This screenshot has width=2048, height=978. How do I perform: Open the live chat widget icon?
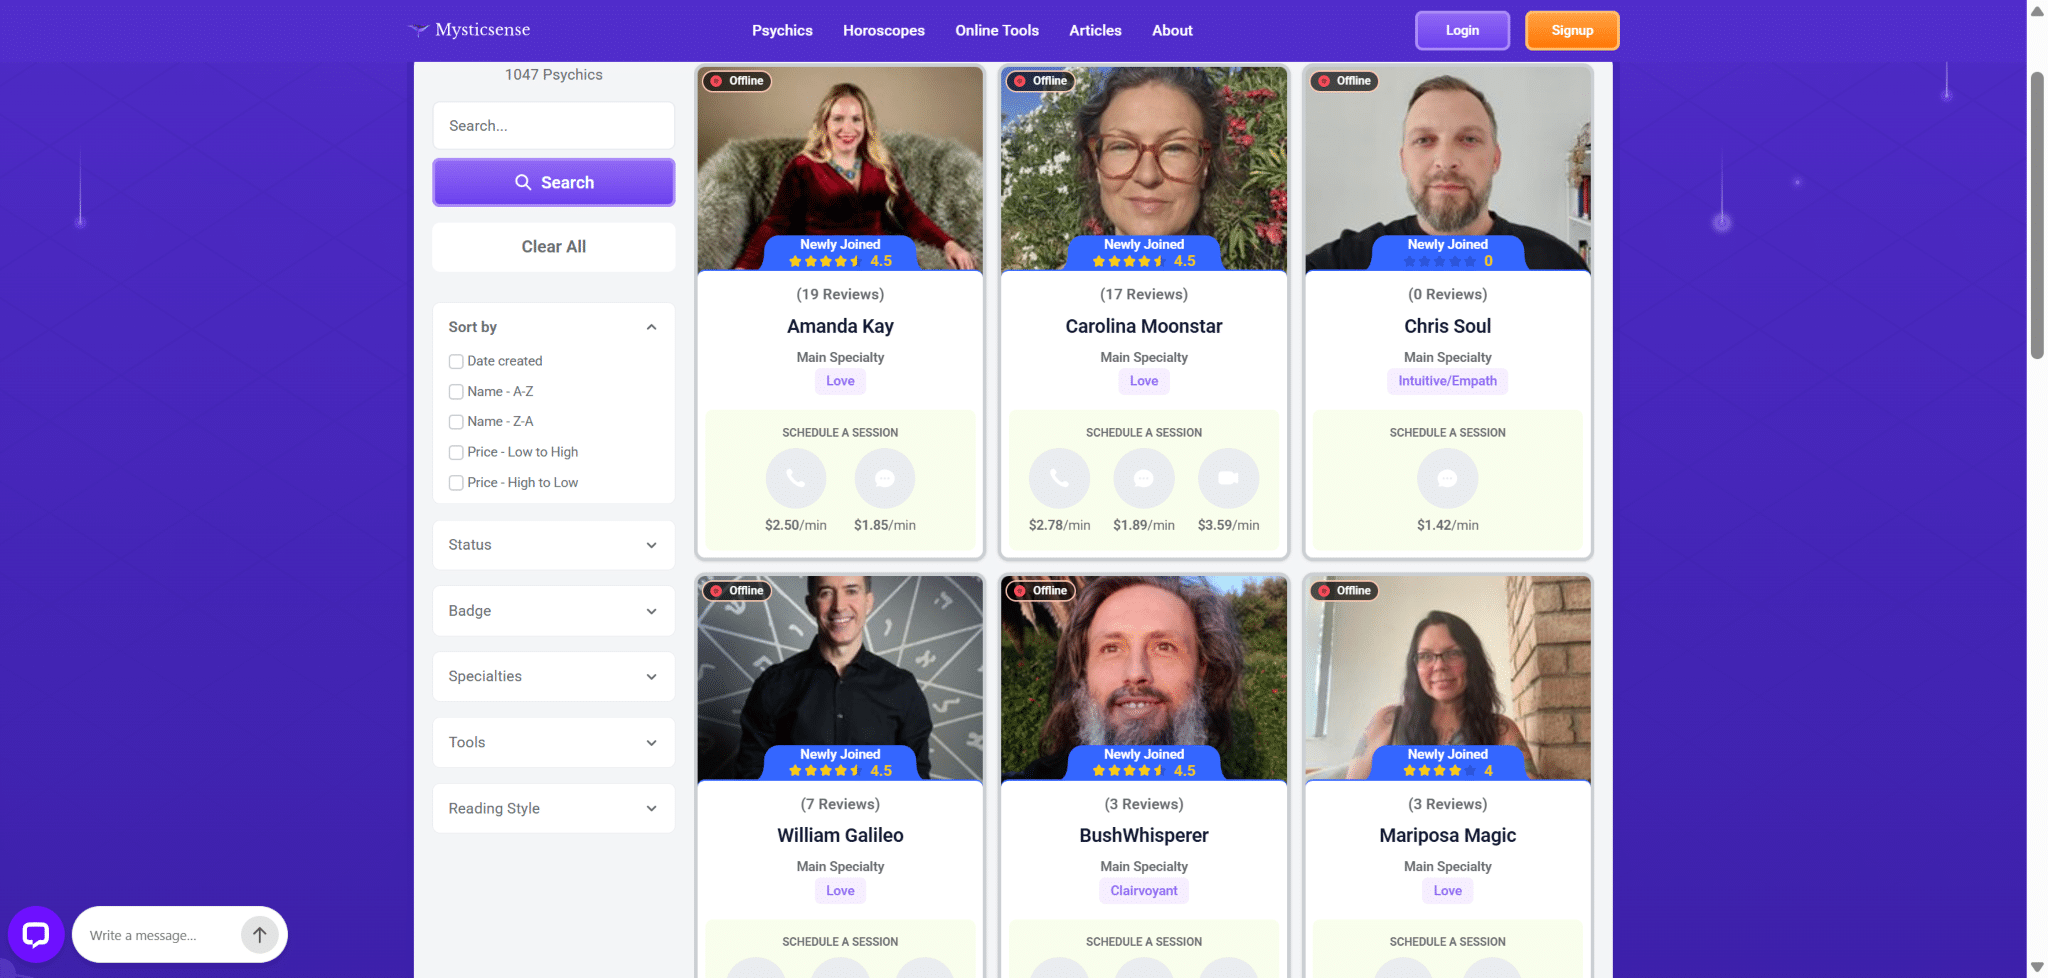click(x=36, y=934)
